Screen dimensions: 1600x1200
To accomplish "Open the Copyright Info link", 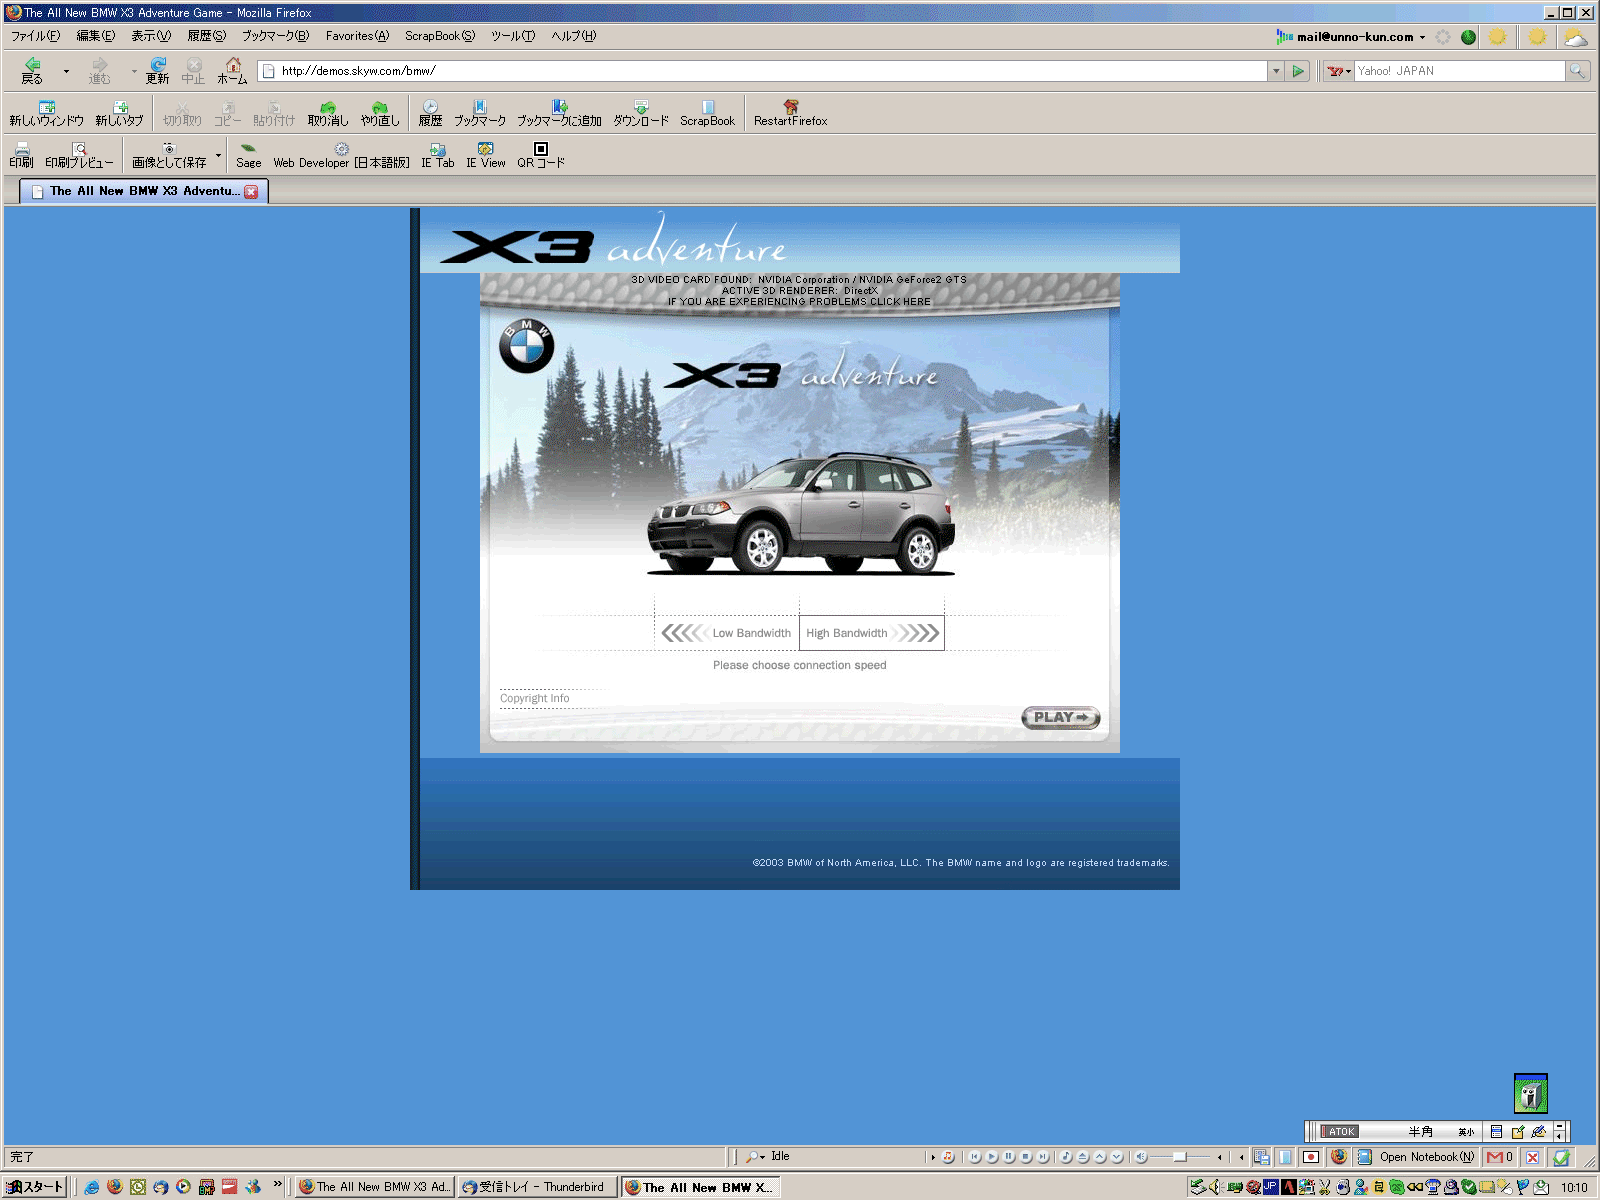I will coord(535,698).
